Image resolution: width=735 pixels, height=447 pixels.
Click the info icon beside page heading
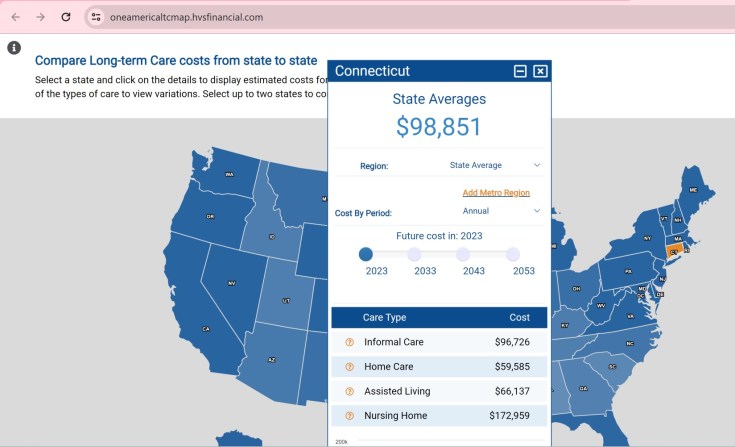coord(14,48)
